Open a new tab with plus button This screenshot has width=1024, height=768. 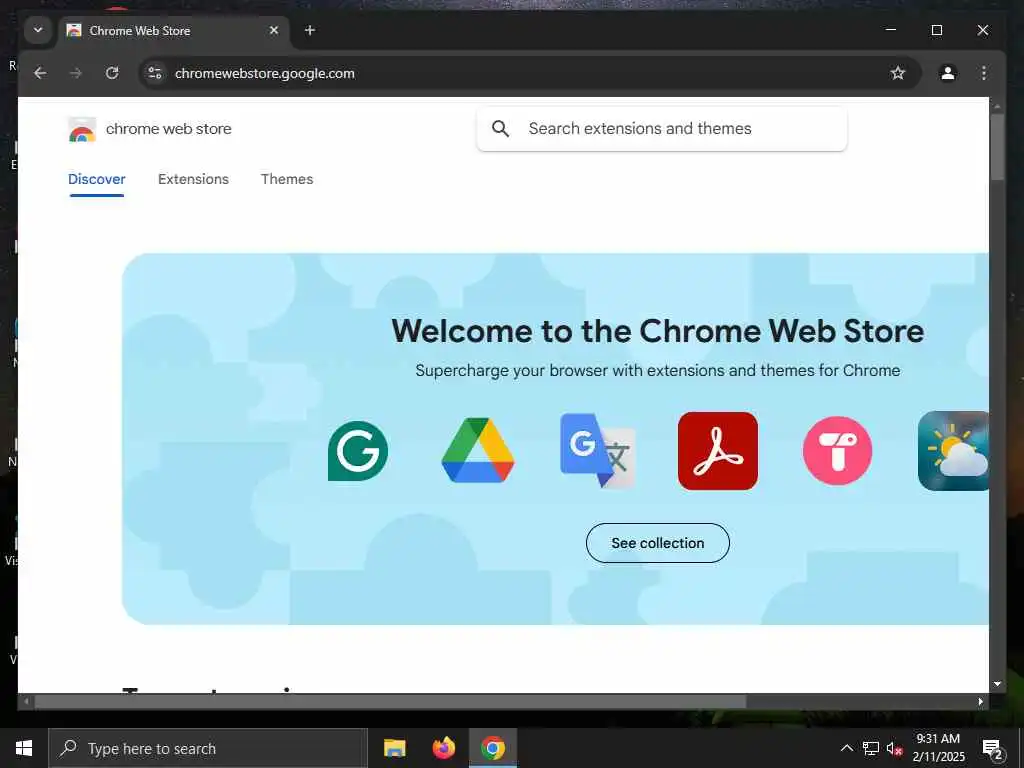coord(310,30)
